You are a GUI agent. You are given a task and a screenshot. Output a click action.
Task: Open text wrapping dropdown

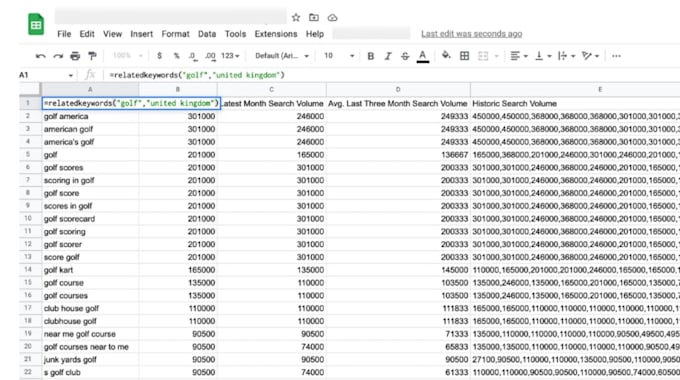[x=567, y=56]
